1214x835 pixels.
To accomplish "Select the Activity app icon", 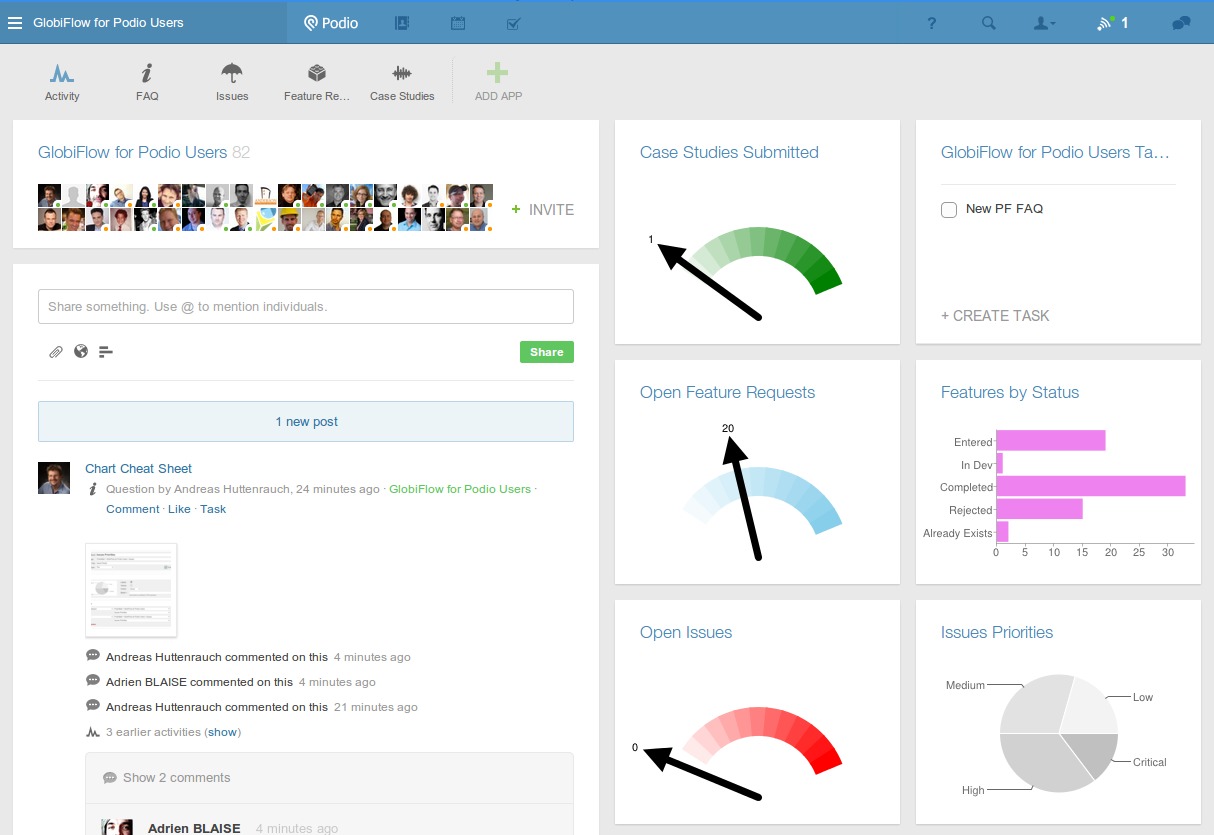I will coord(62,80).
